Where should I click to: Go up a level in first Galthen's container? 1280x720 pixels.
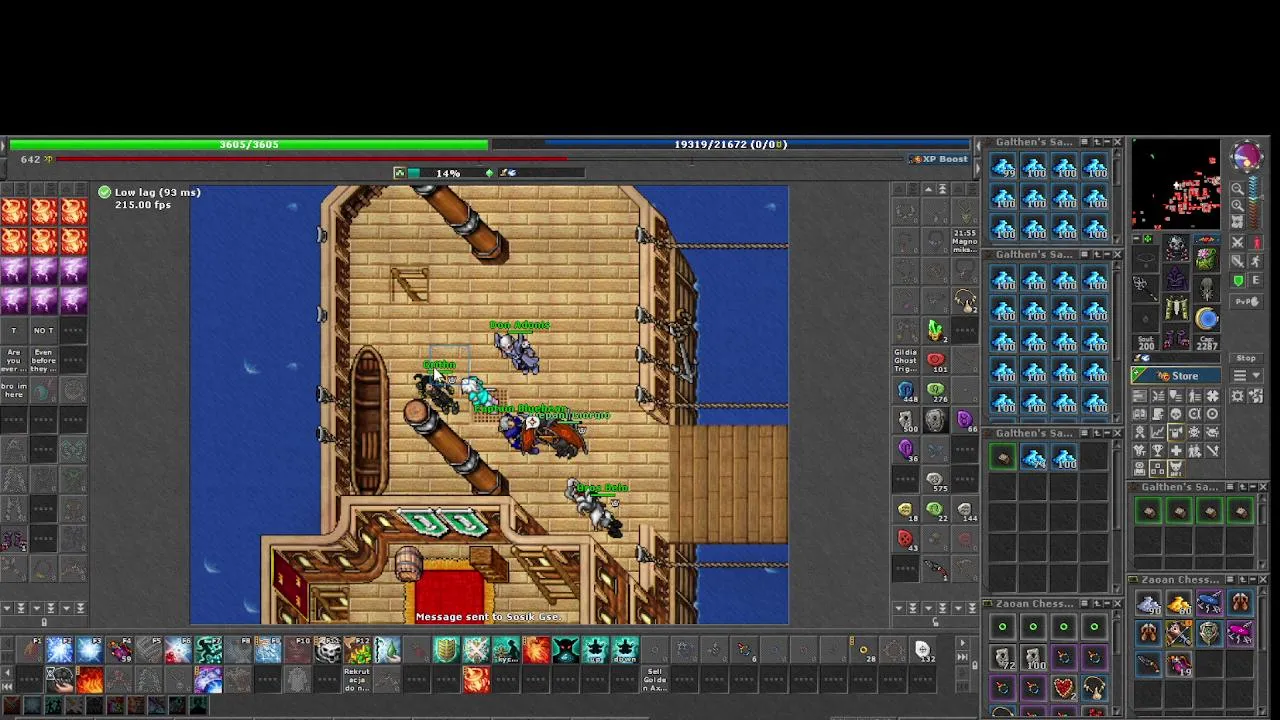pos(1097,142)
